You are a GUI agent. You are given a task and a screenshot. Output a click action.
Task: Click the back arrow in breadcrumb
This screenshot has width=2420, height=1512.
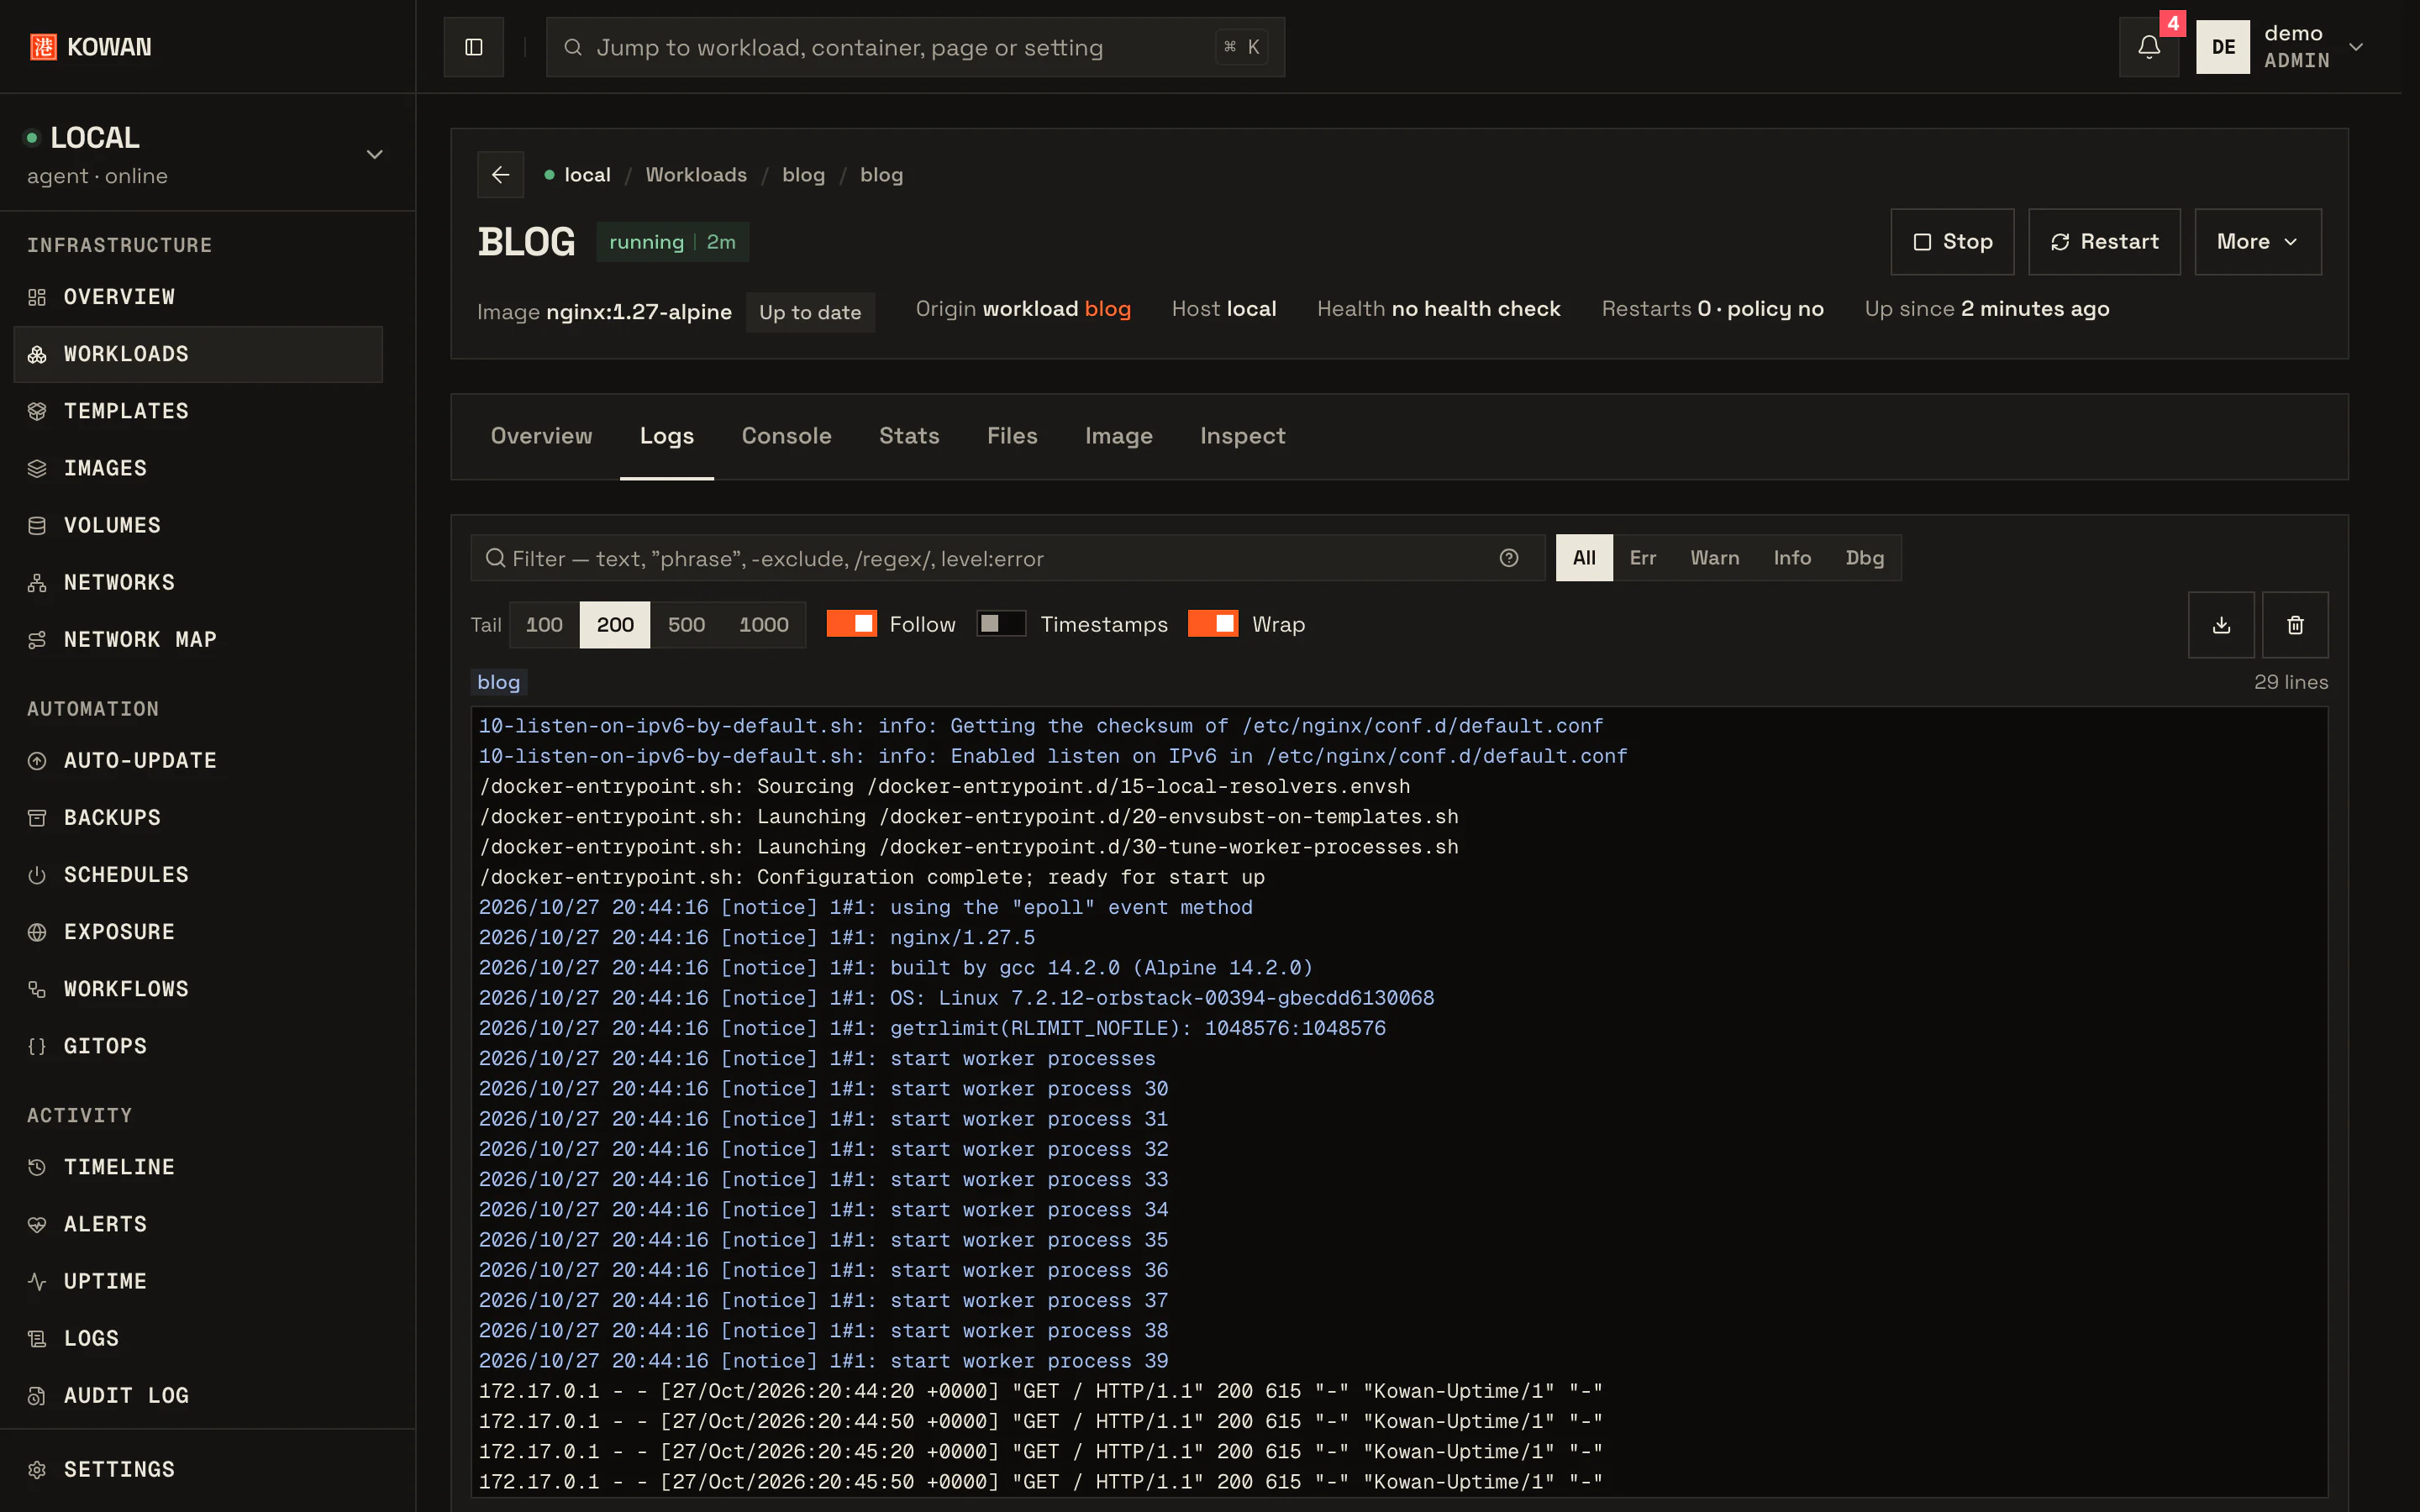click(500, 175)
